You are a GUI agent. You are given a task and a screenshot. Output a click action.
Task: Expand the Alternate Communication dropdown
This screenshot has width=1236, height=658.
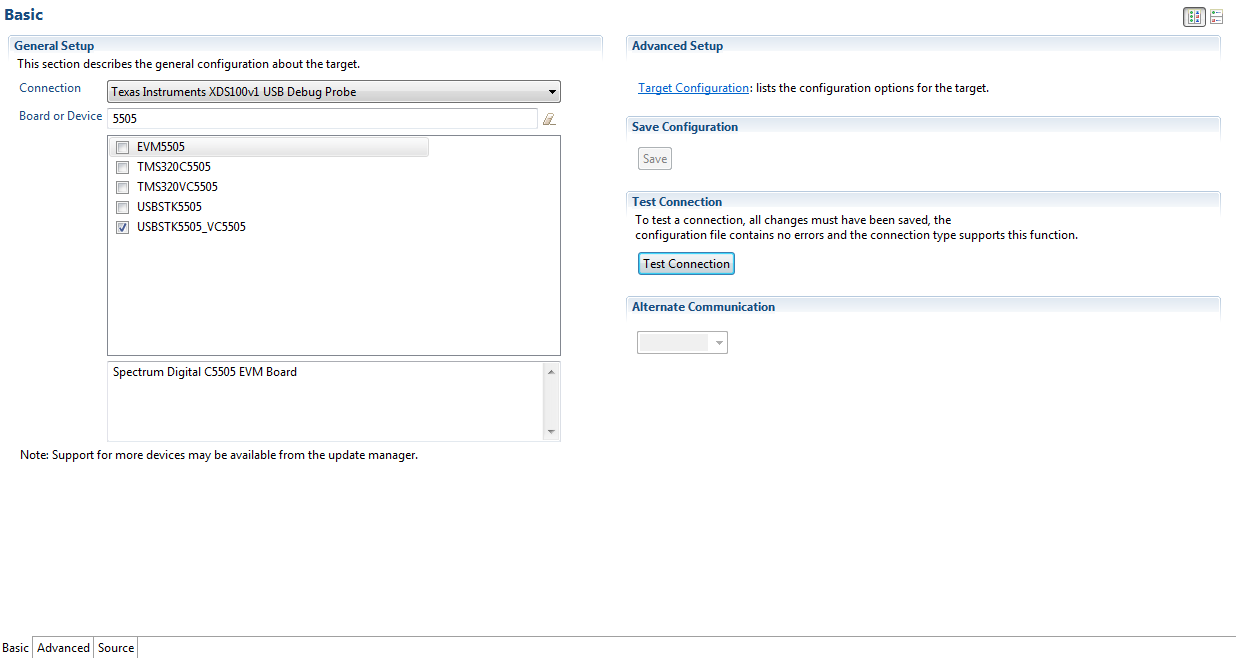[x=718, y=343]
